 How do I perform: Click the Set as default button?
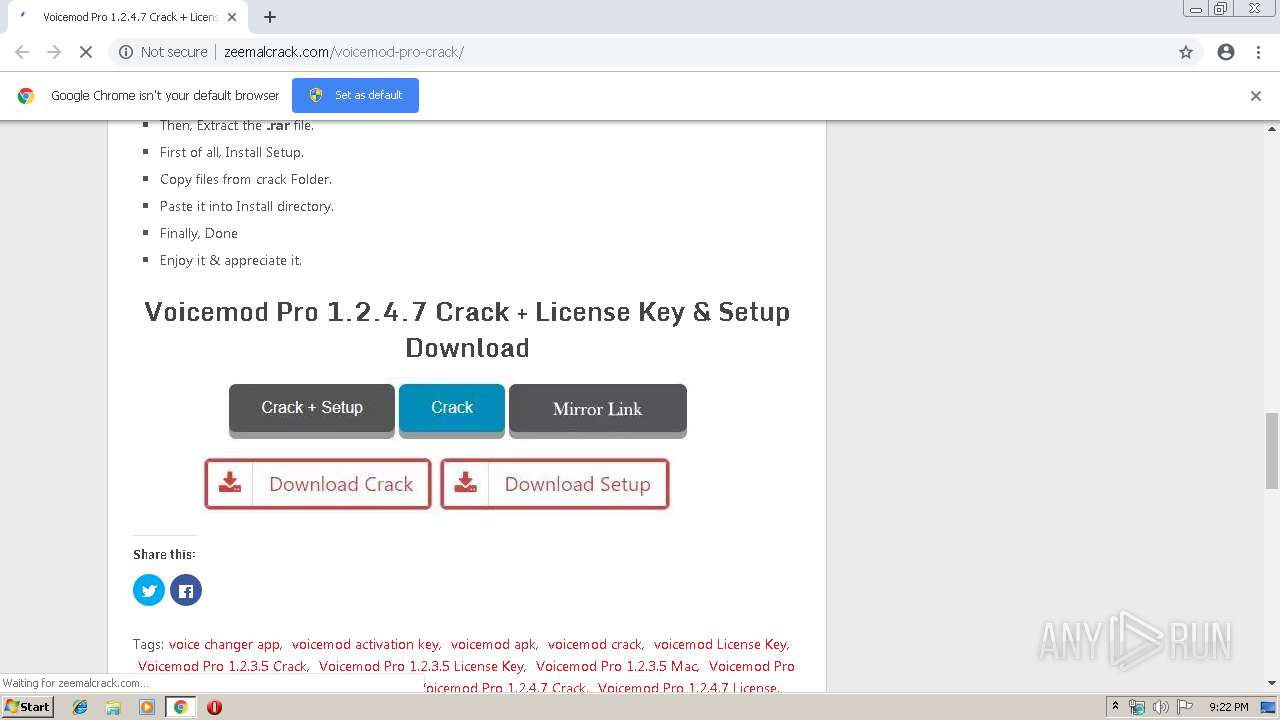(x=355, y=95)
